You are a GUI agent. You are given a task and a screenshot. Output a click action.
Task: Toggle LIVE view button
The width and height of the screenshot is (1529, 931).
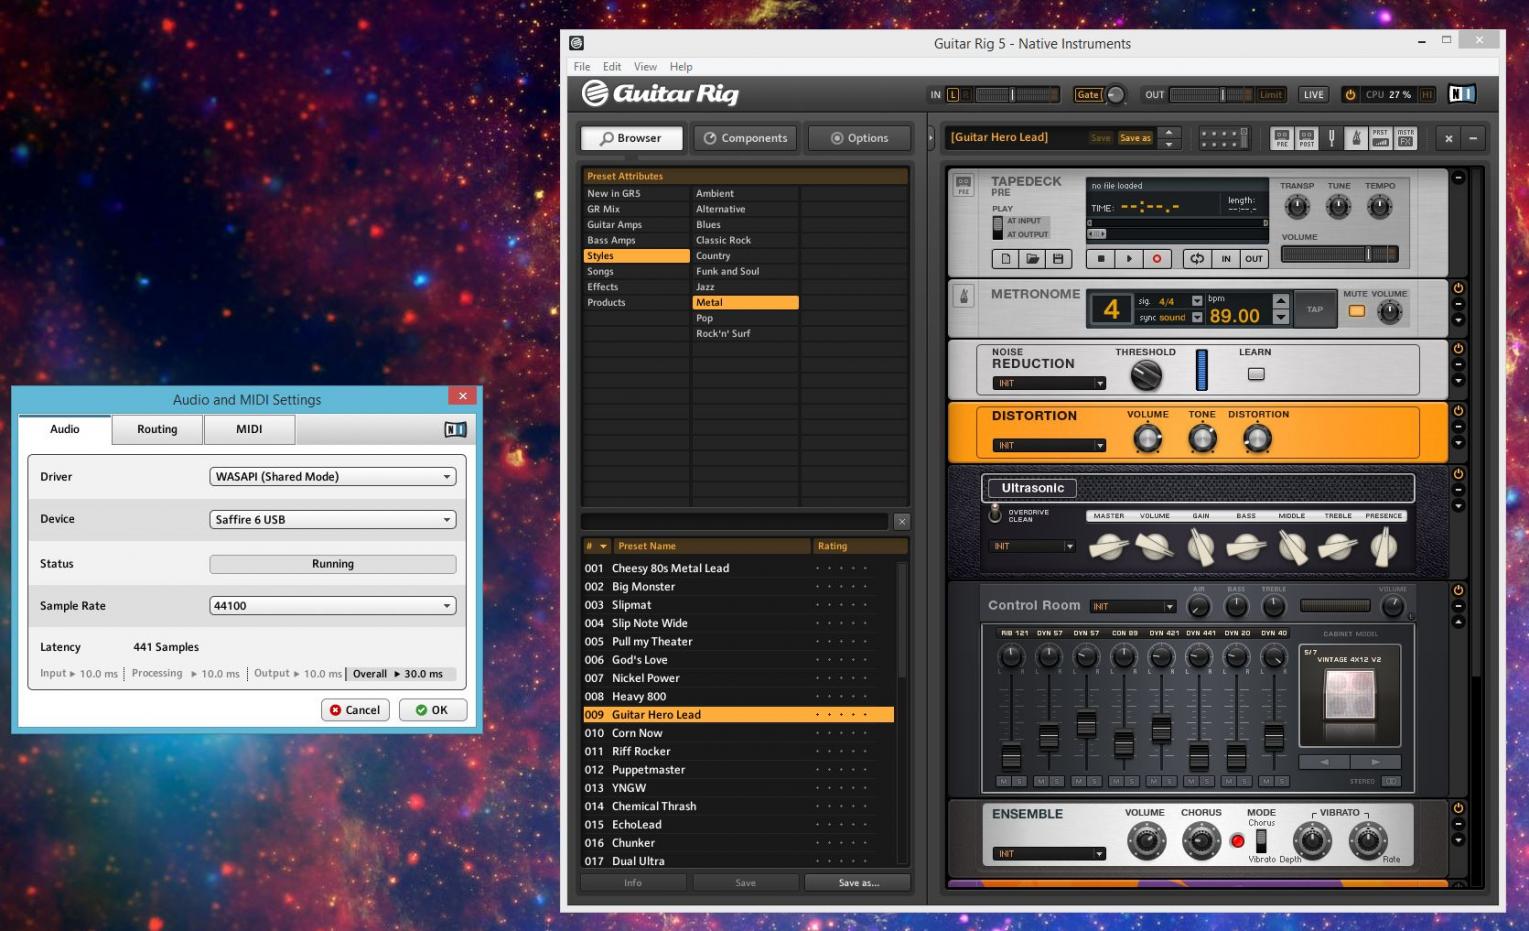[1314, 95]
